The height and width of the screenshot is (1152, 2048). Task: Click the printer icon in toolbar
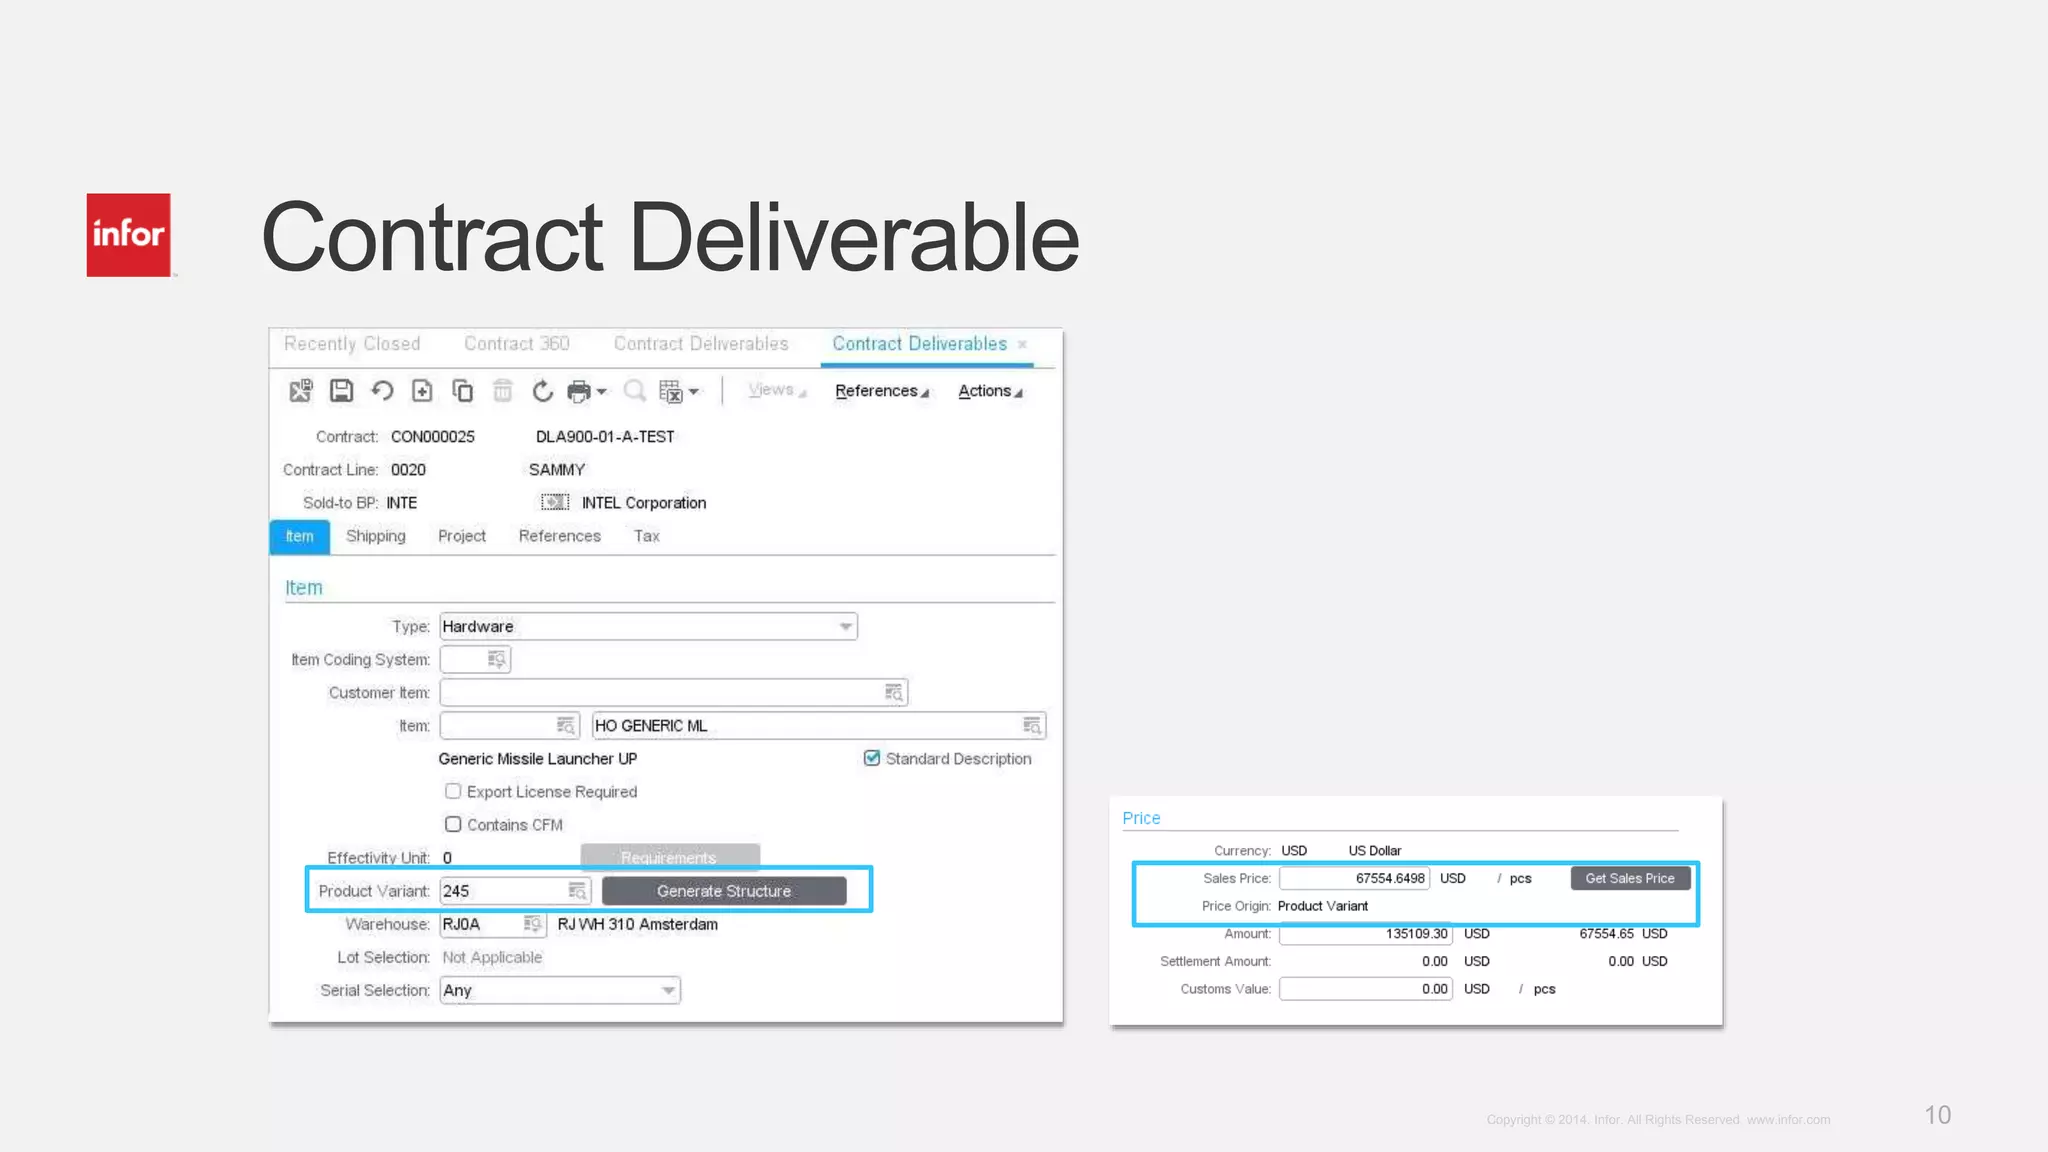click(579, 391)
